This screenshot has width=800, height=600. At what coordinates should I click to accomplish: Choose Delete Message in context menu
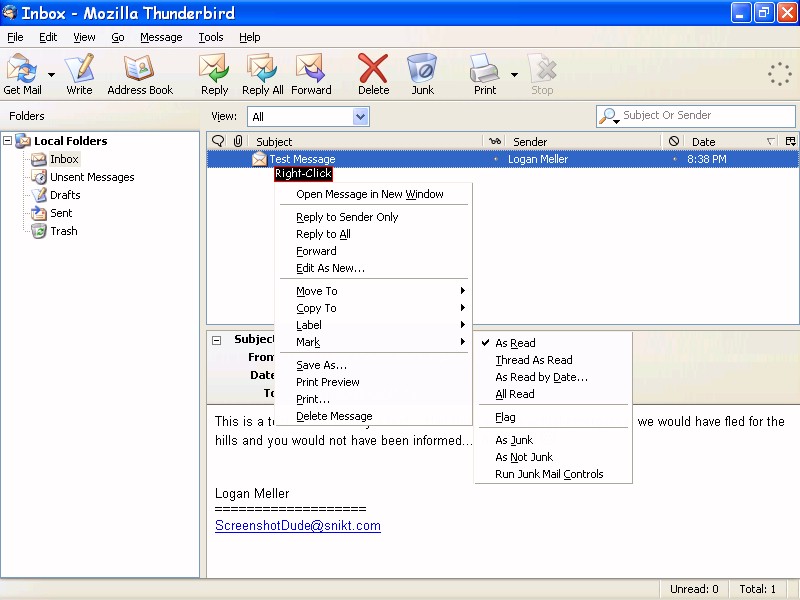374,416
